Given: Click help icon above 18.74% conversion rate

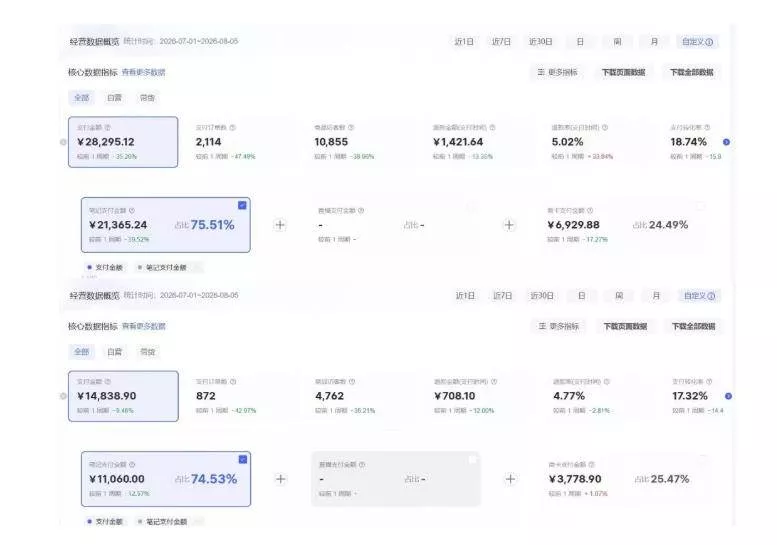Looking at the screenshot, I should 707,128.
